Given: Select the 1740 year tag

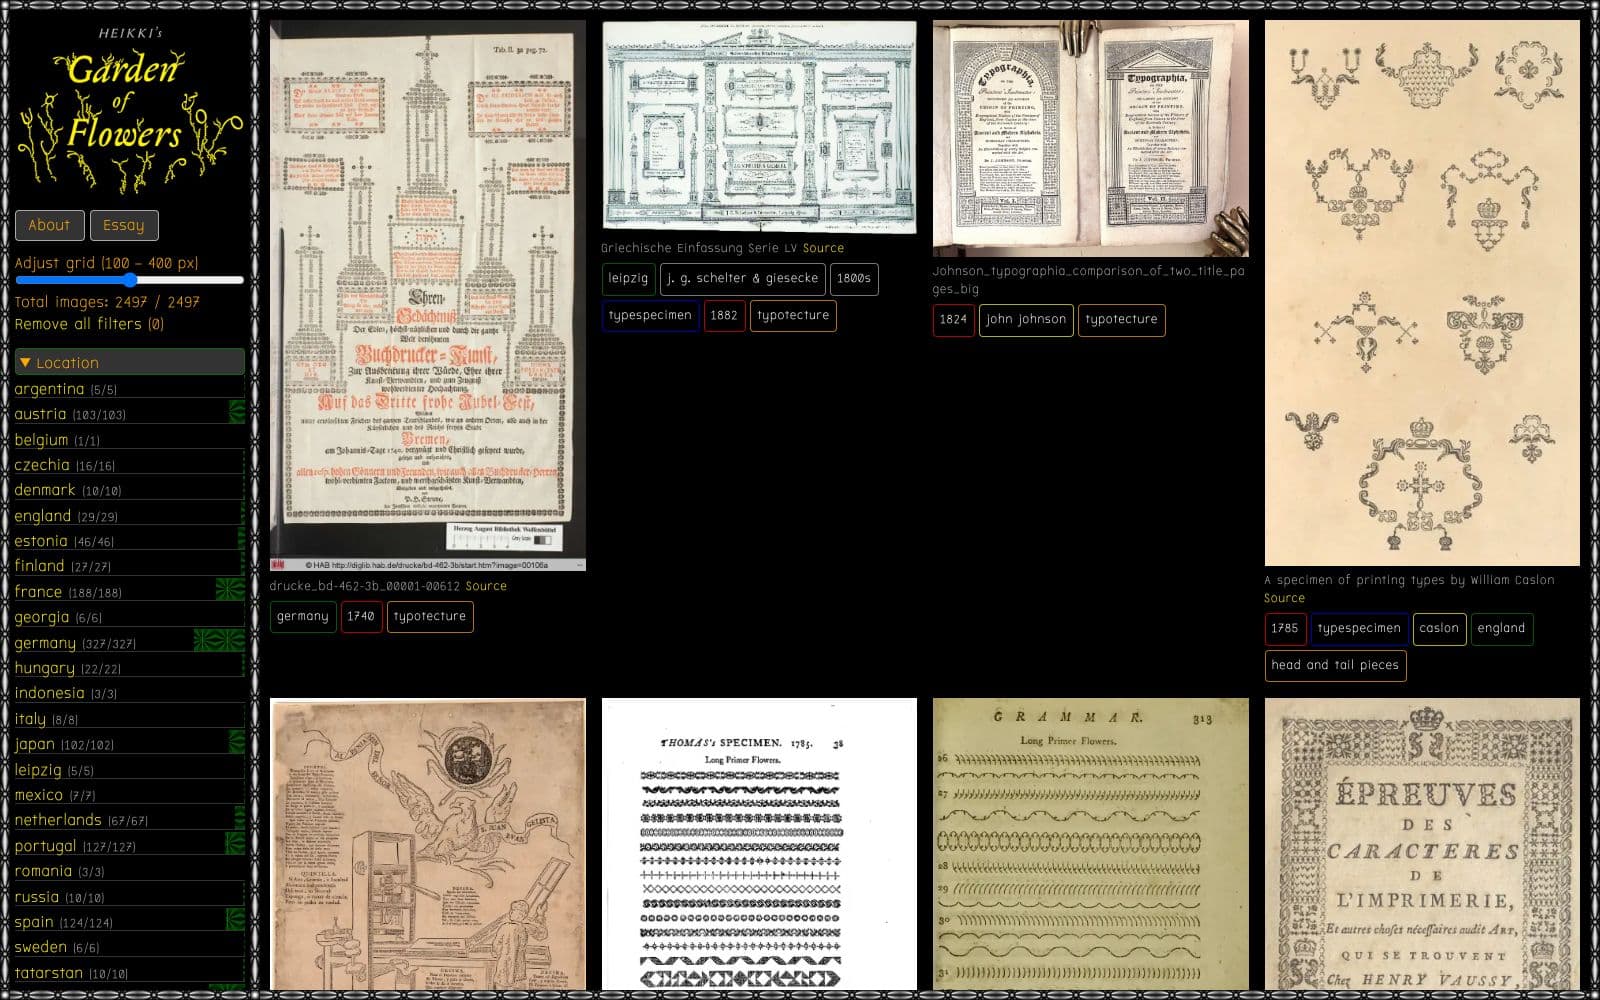Looking at the screenshot, I should [x=361, y=616].
